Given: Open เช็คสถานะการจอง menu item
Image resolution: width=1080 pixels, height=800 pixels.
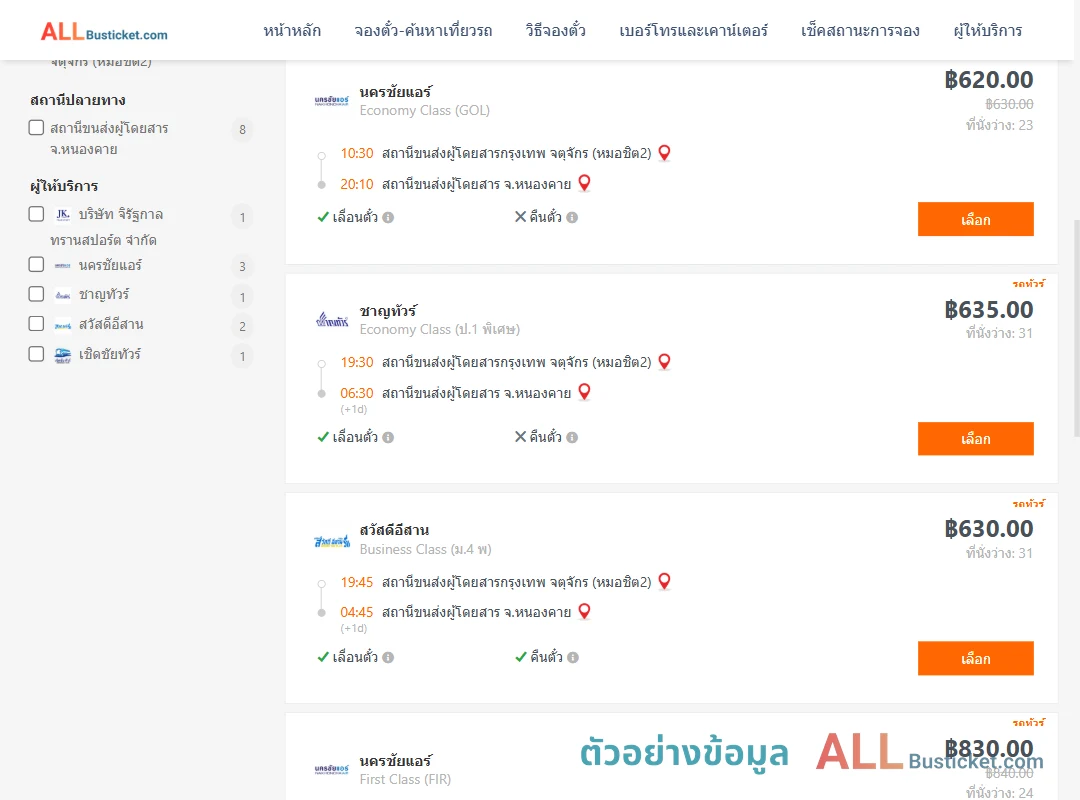Looking at the screenshot, I should click(860, 30).
